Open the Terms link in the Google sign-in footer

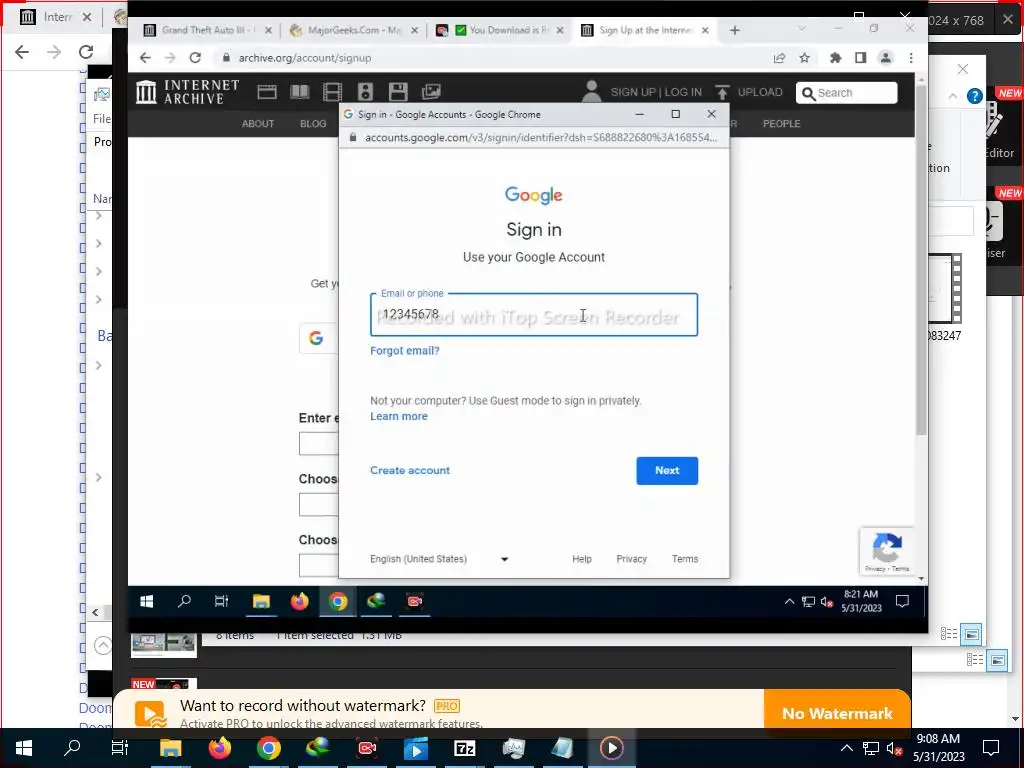[x=684, y=559]
